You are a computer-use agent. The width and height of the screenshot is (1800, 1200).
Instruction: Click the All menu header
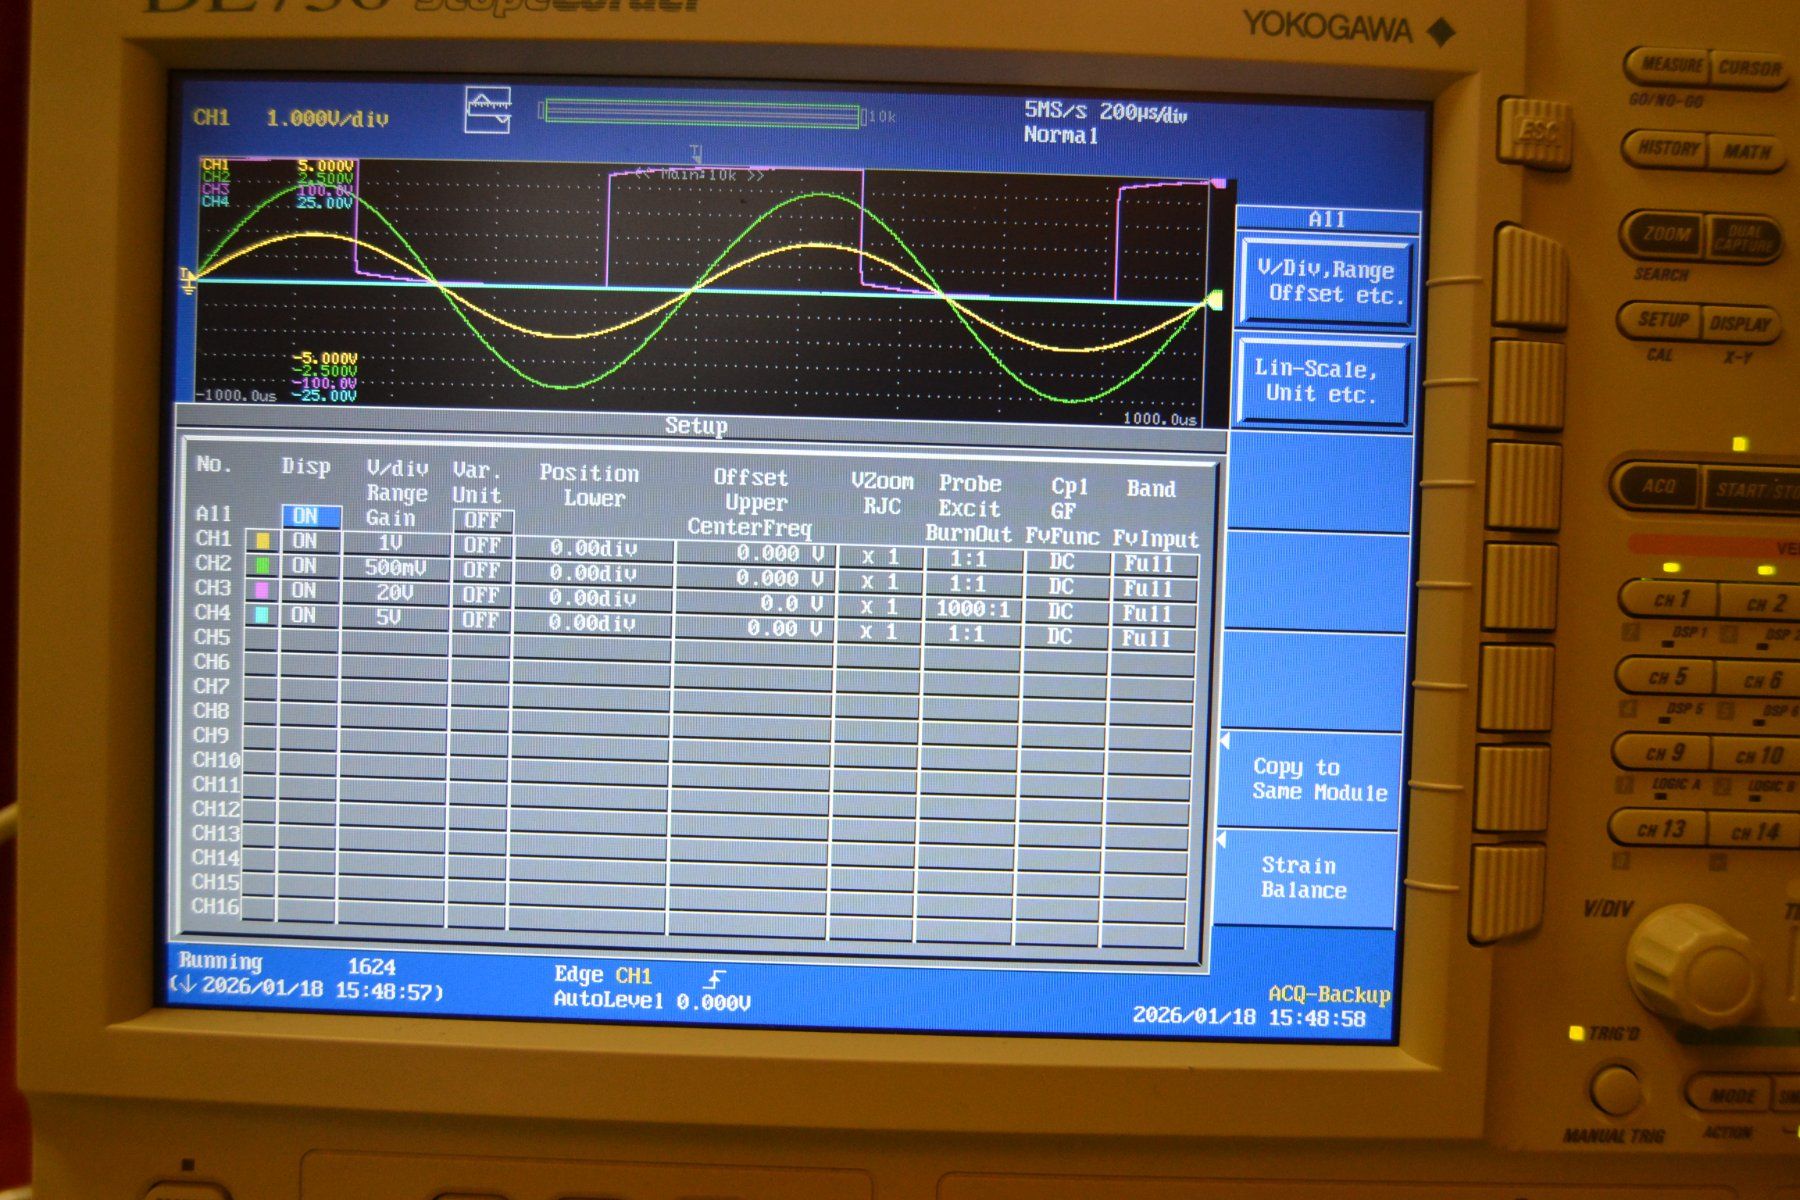point(1328,220)
